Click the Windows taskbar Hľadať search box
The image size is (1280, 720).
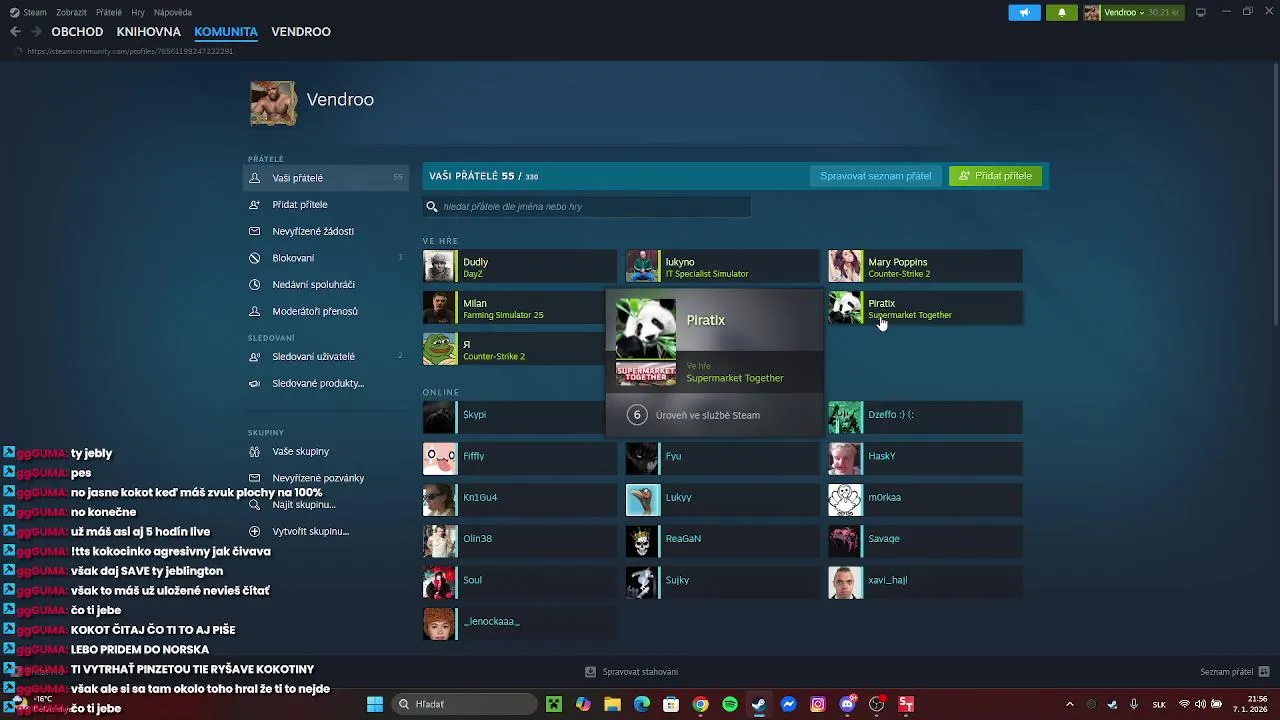tap(464, 704)
